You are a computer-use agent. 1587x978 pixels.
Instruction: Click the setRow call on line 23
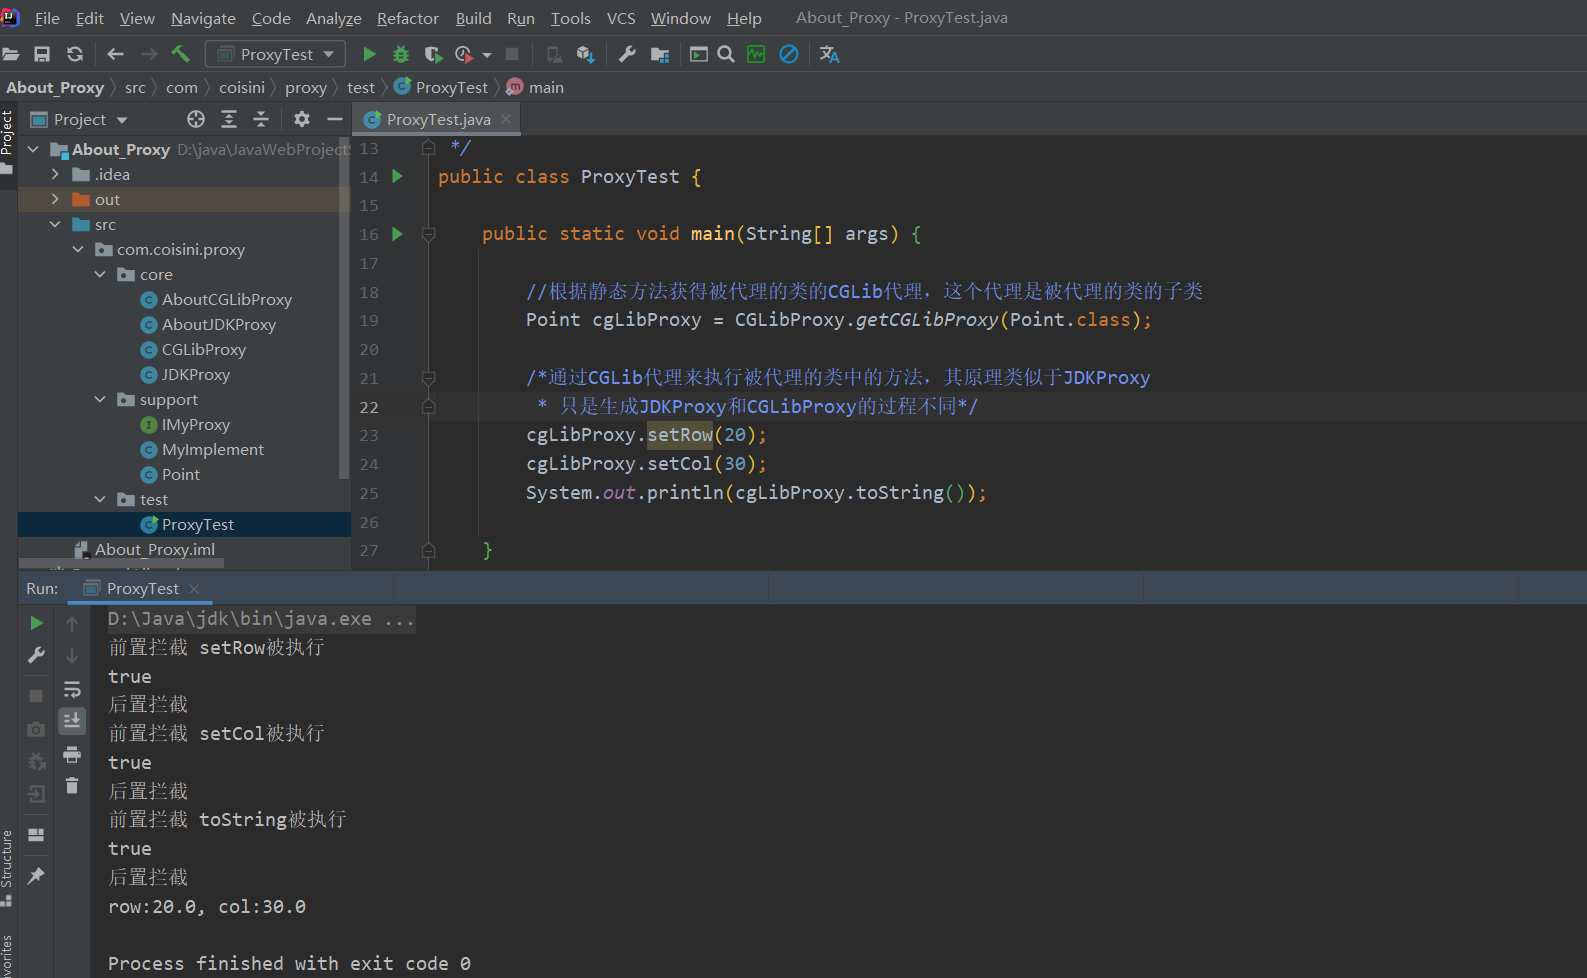680,435
